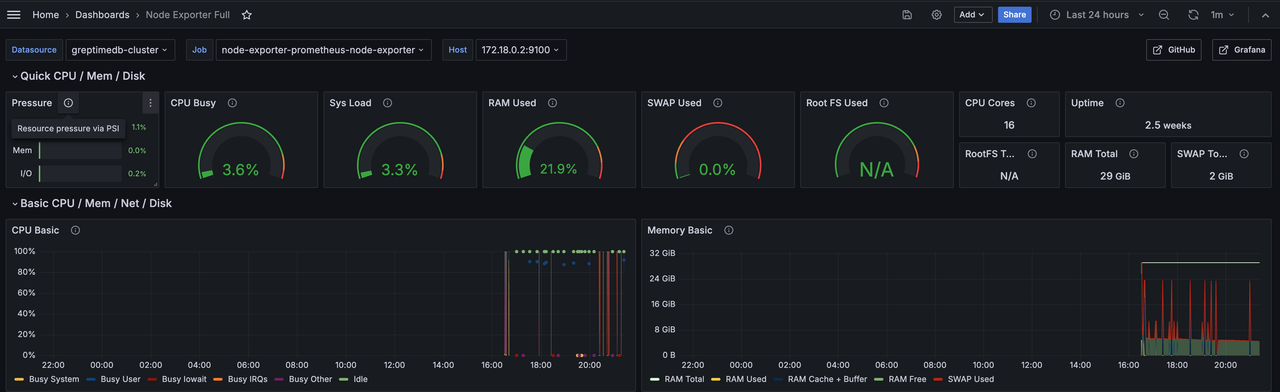Star the Node Exporter Full dashboard

tap(247, 15)
